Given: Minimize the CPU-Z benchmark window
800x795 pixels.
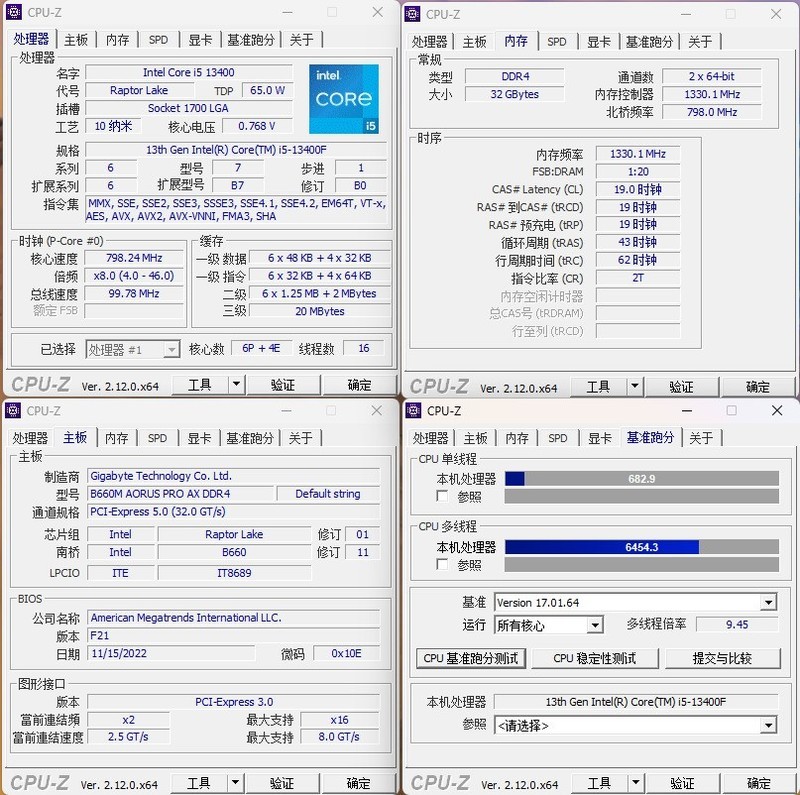Looking at the screenshot, I should click(x=687, y=410).
